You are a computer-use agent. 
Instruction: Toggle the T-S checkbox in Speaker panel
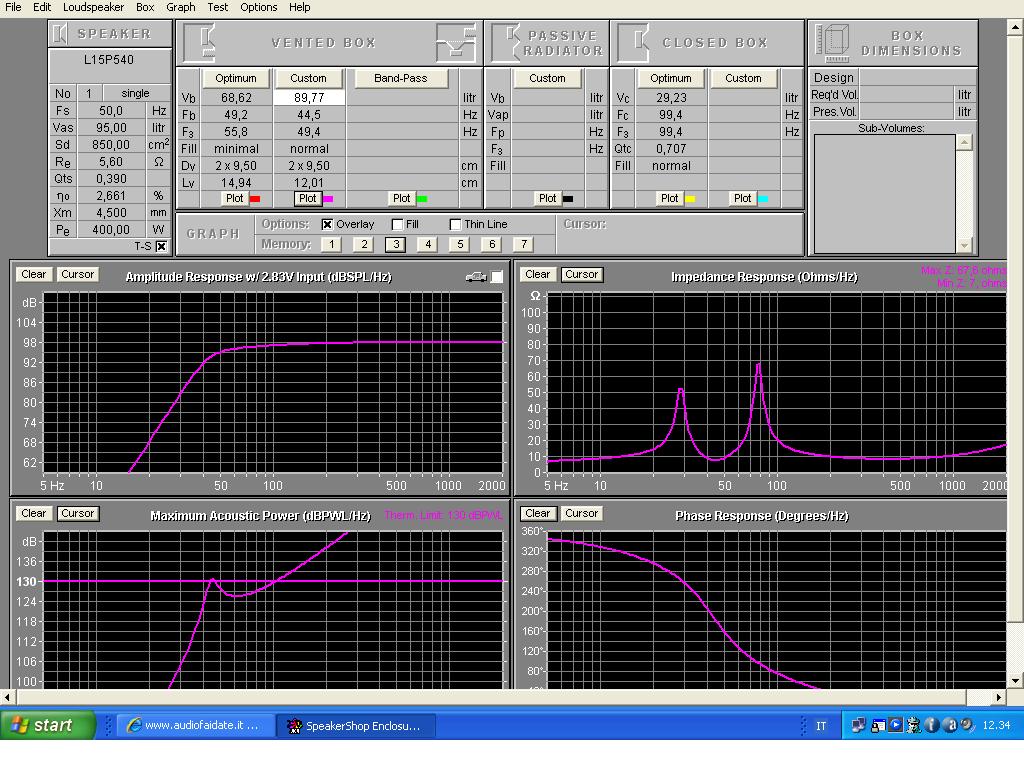click(161, 246)
